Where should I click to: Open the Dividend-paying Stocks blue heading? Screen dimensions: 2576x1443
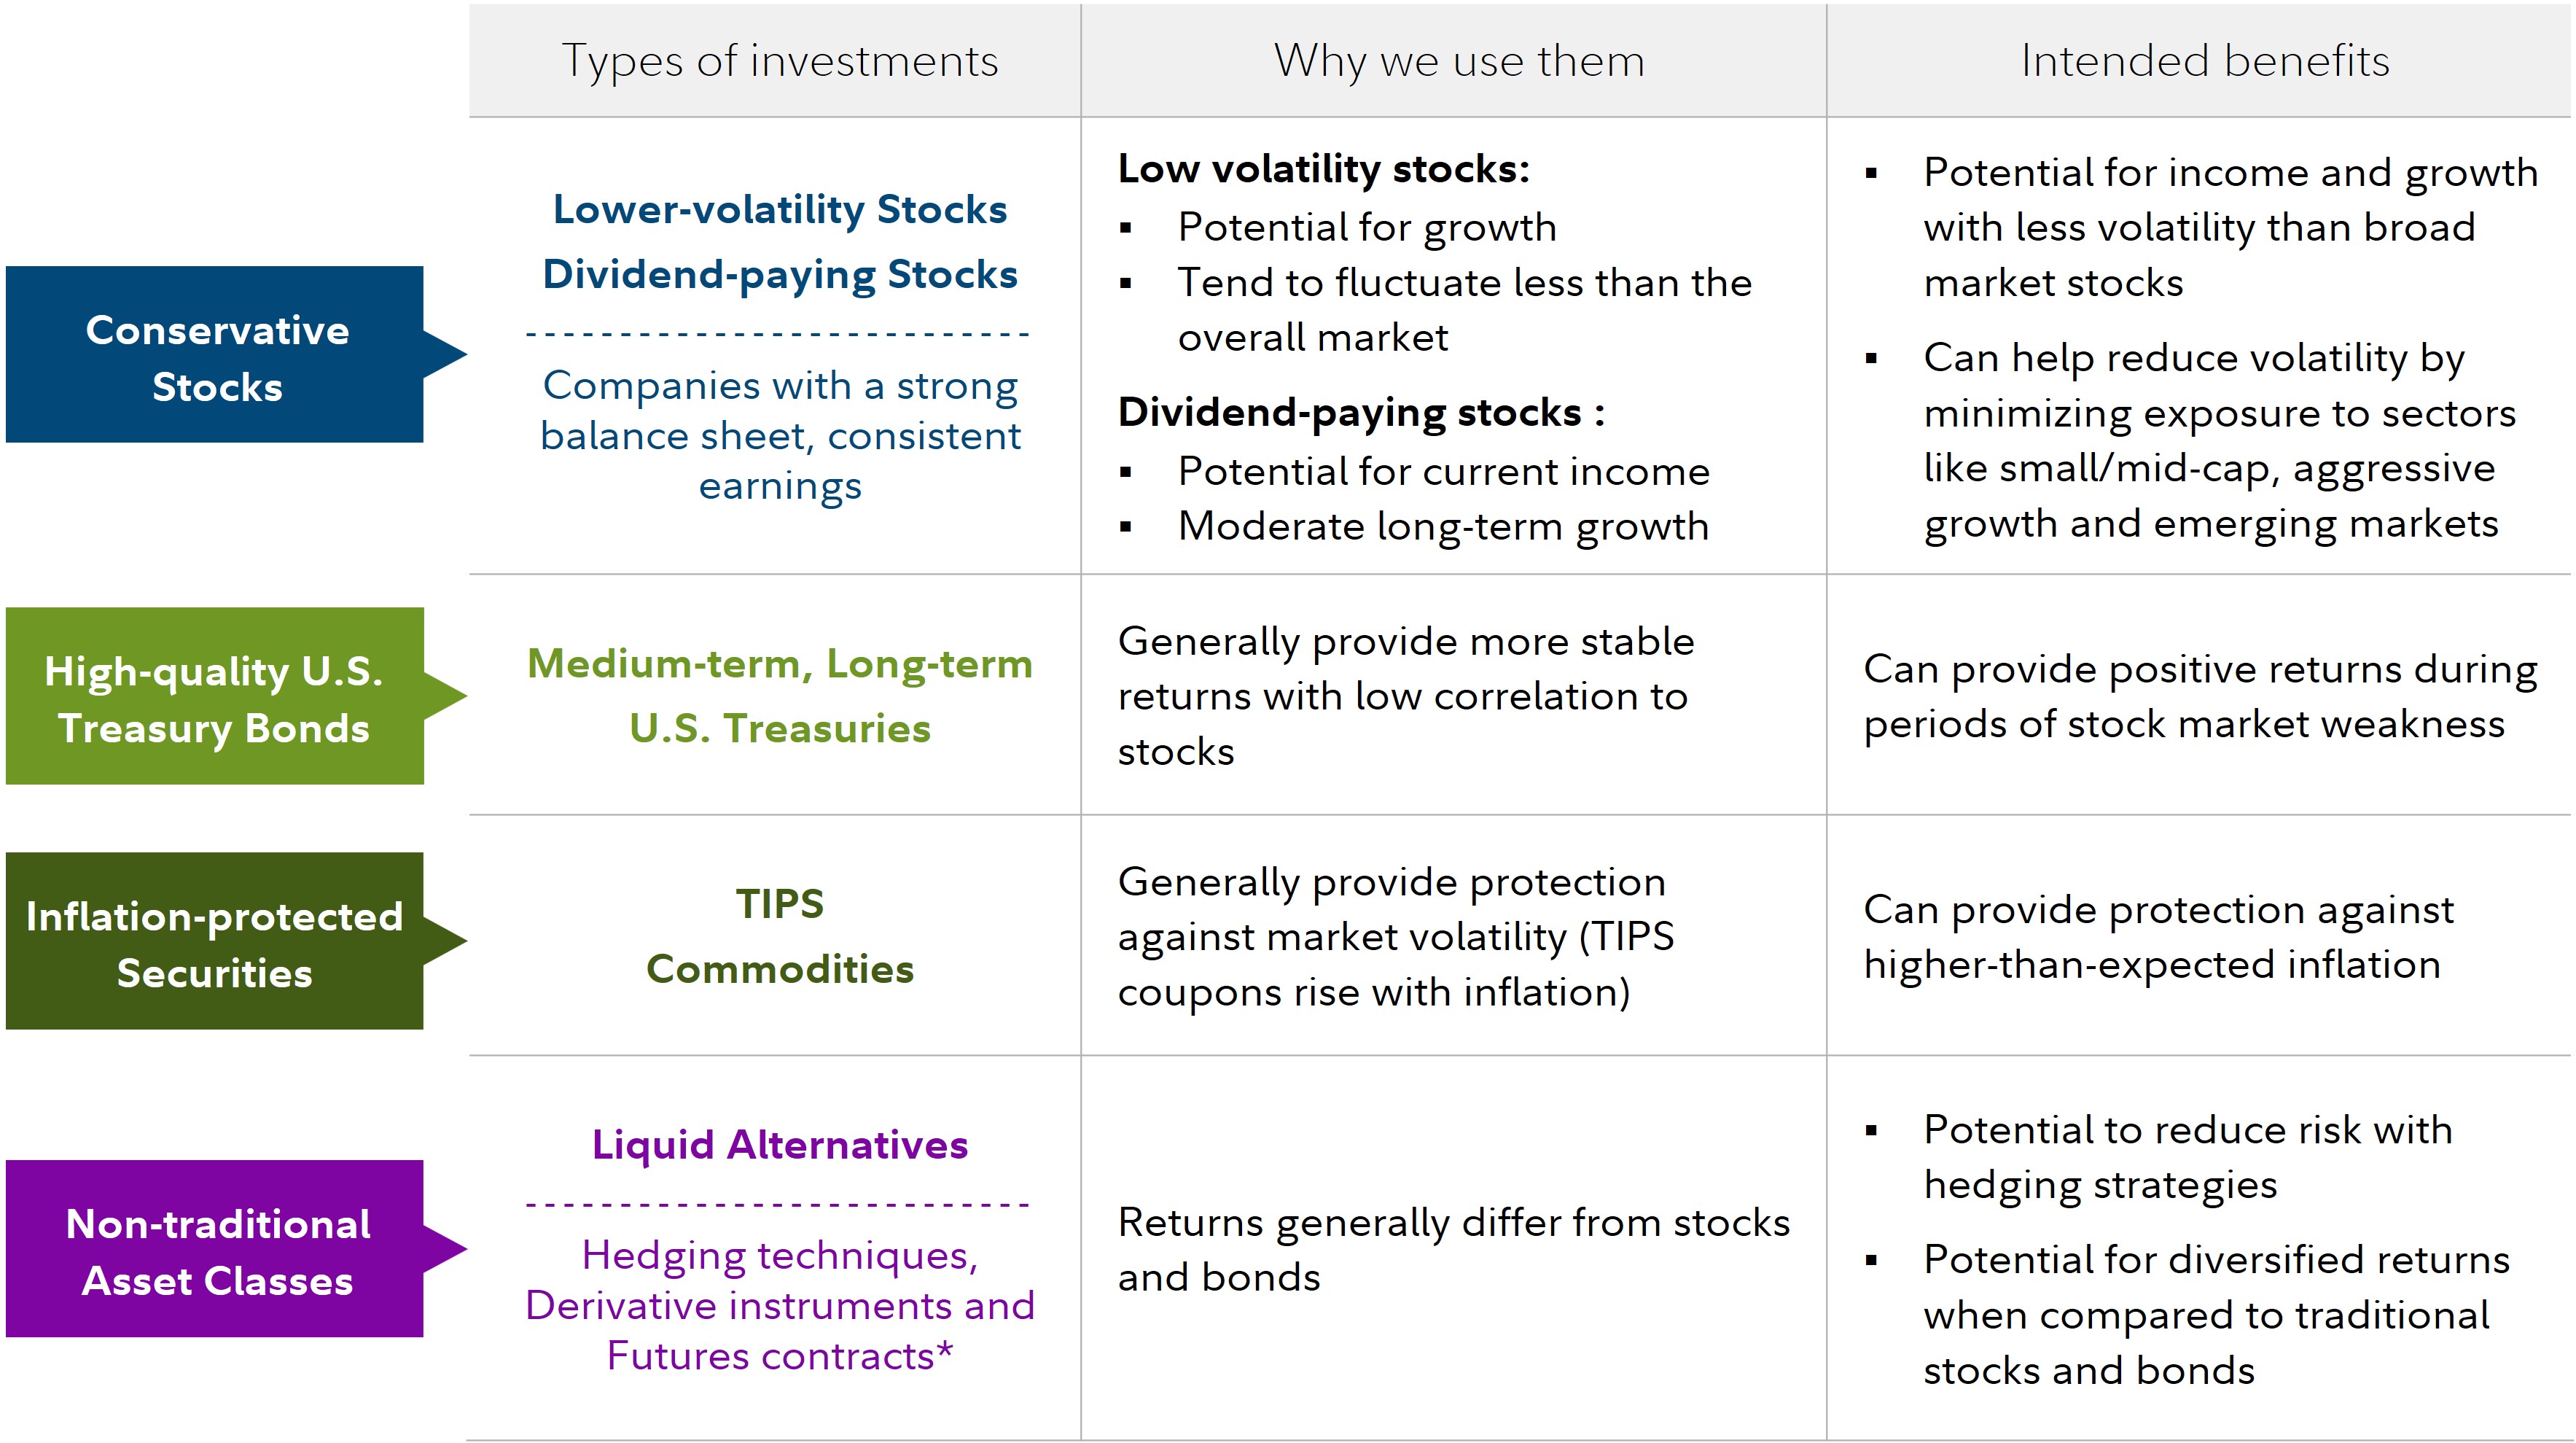(x=779, y=275)
